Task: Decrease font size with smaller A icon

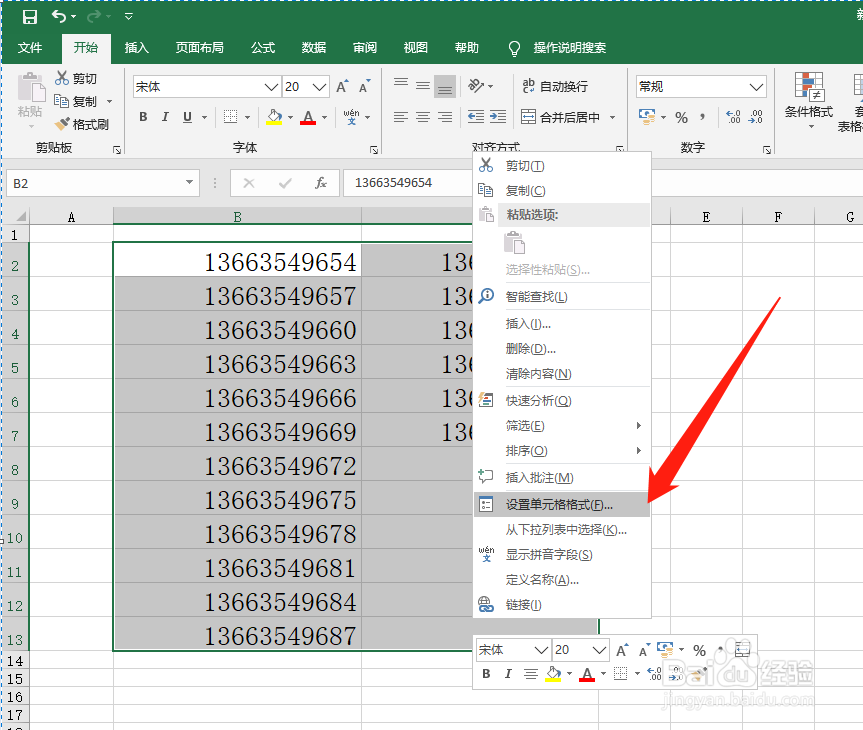Action: click(x=365, y=86)
